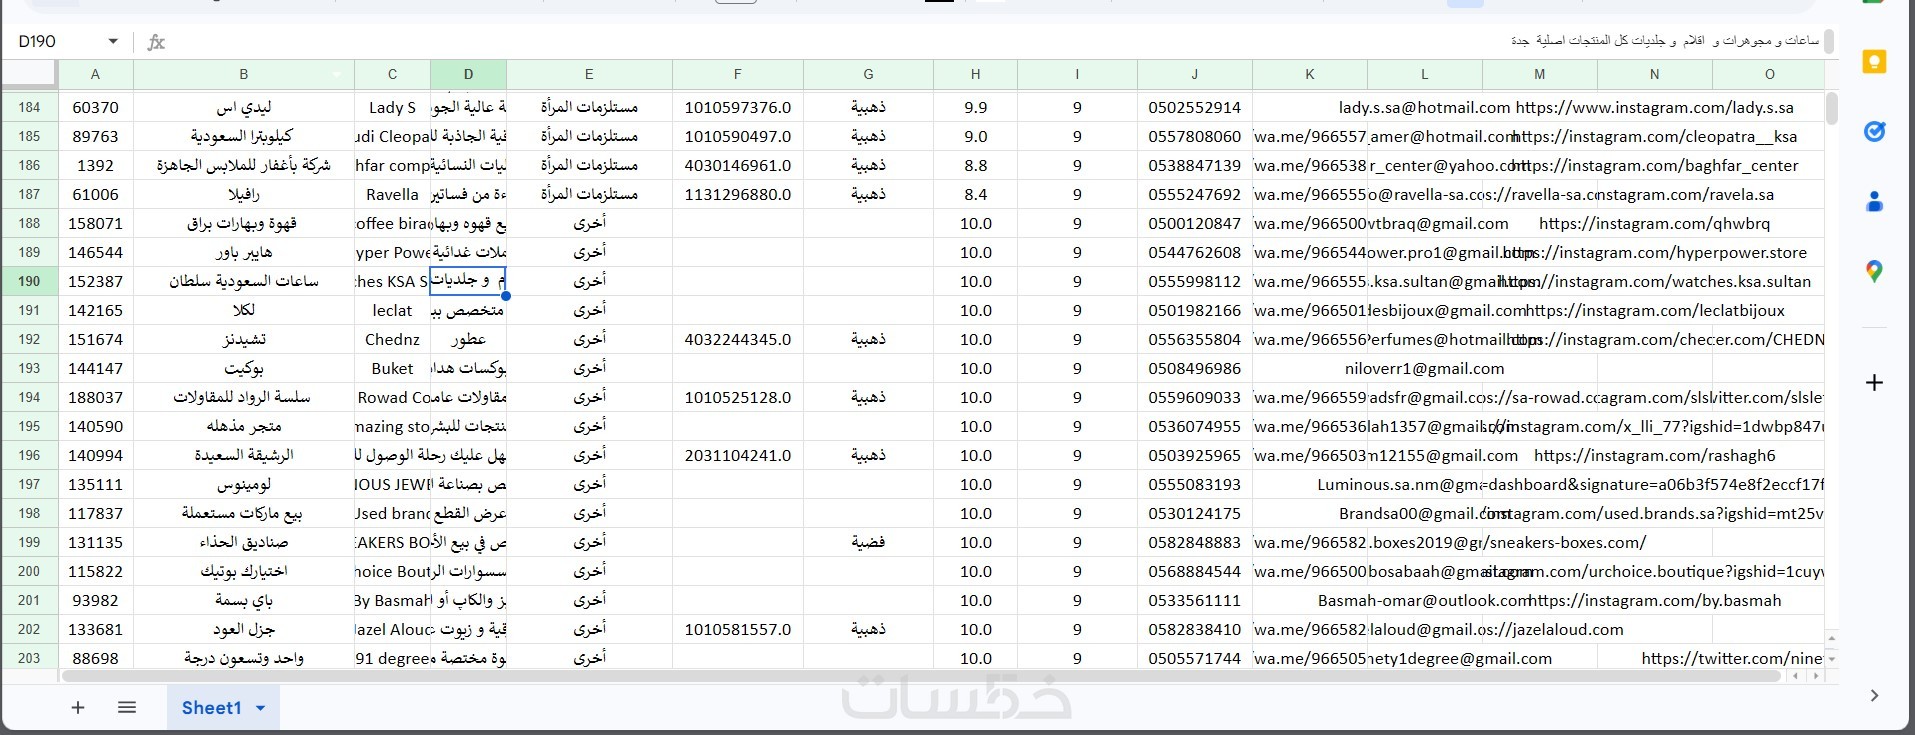This screenshot has width=1915, height=735.
Task: Click the cell "متجر مذهله"
Action: [x=244, y=426]
